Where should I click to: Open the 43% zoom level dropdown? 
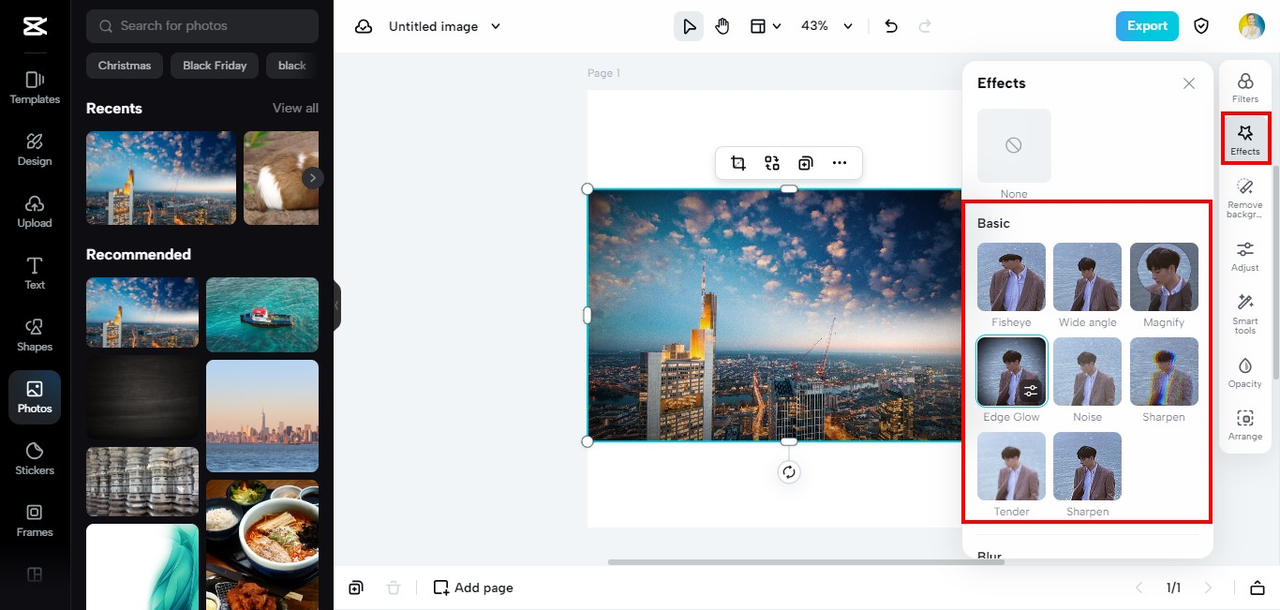tap(827, 26)
